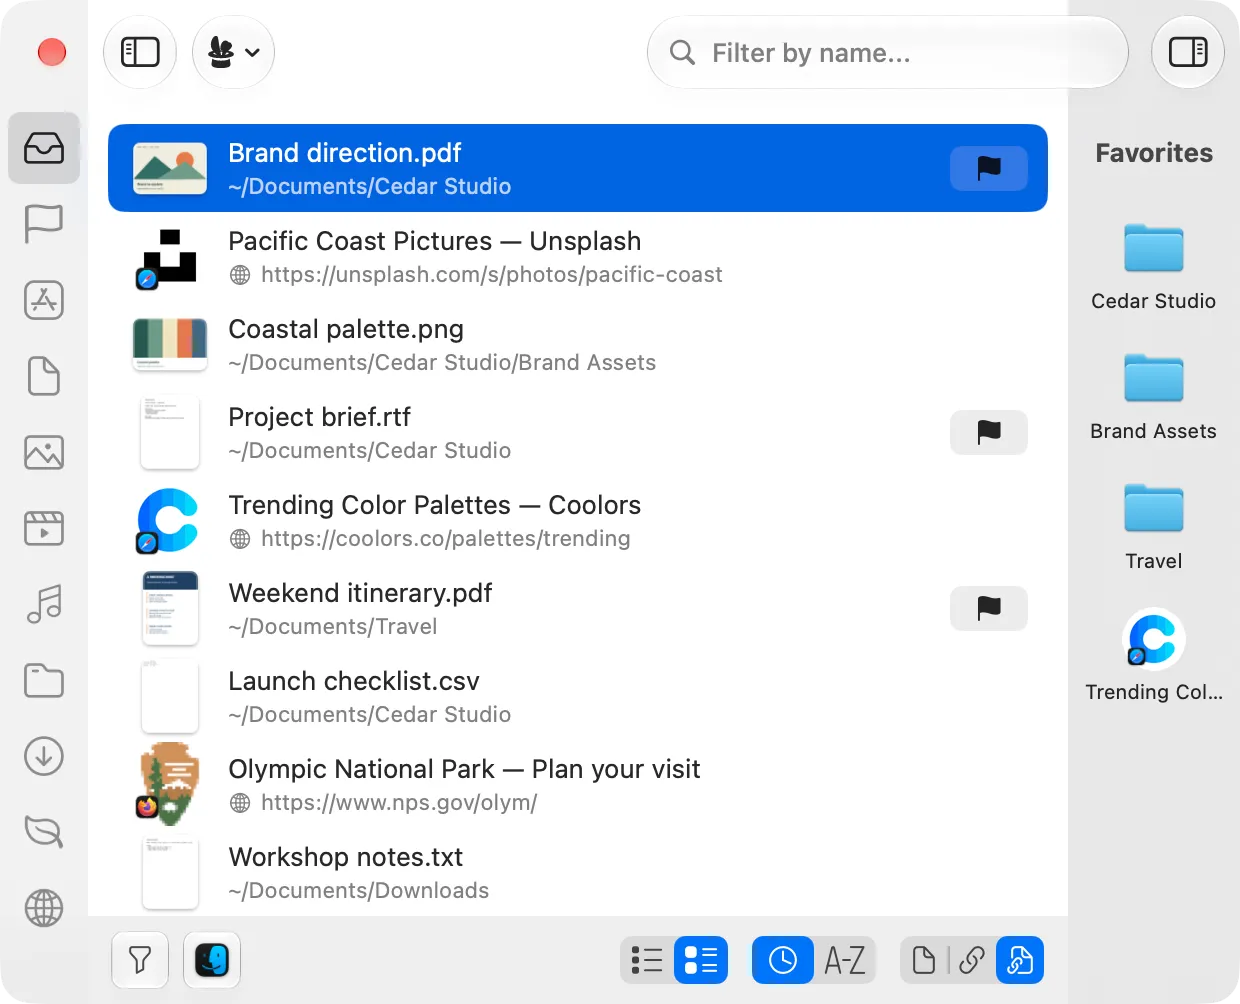Select Brand direction.pdf row
Screen dimensions: 1240x1004
tap(578, 168)
